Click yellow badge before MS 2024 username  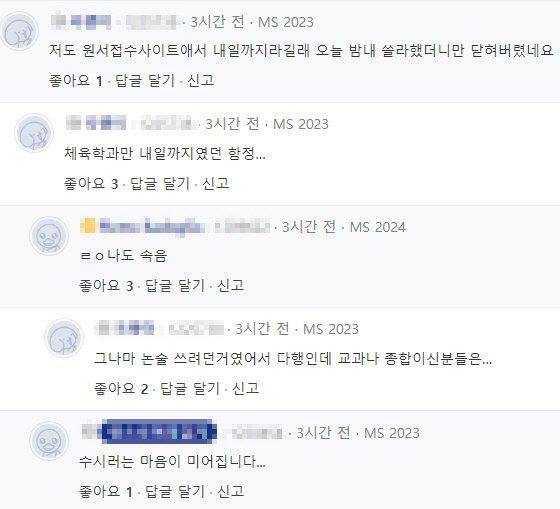click(88, 227)
